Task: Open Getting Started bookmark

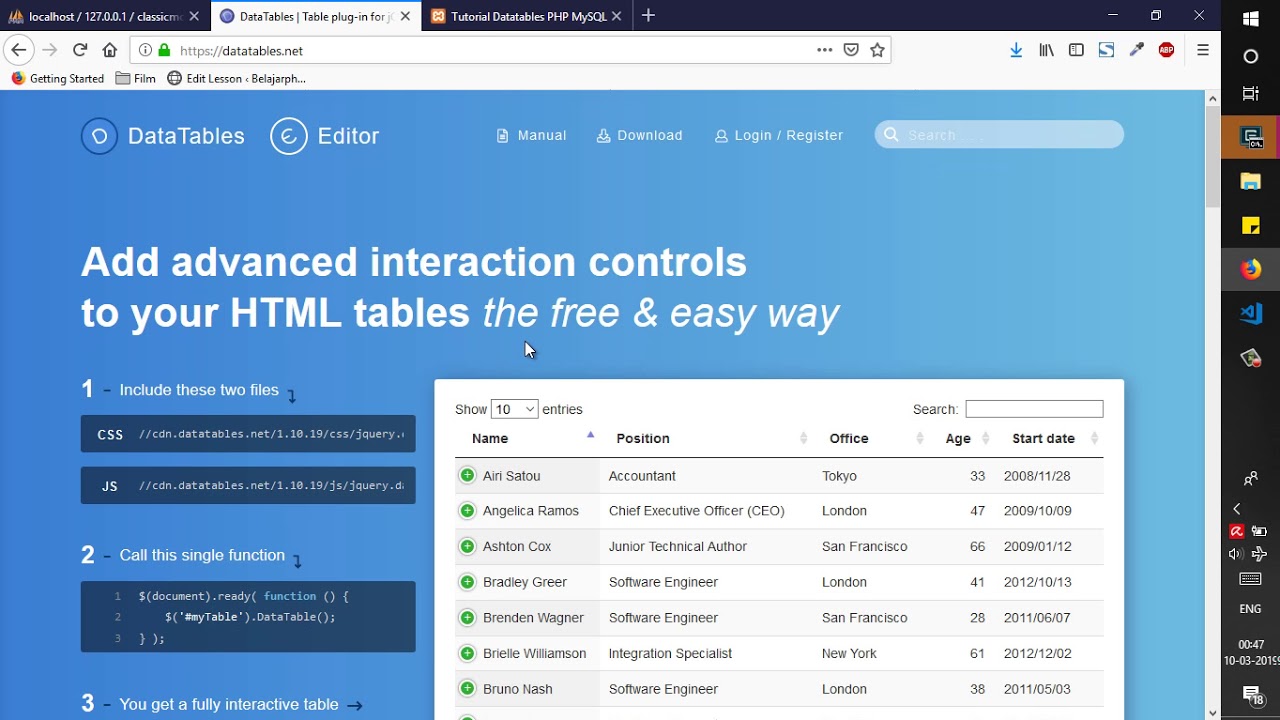Action: tap(57, 78)
